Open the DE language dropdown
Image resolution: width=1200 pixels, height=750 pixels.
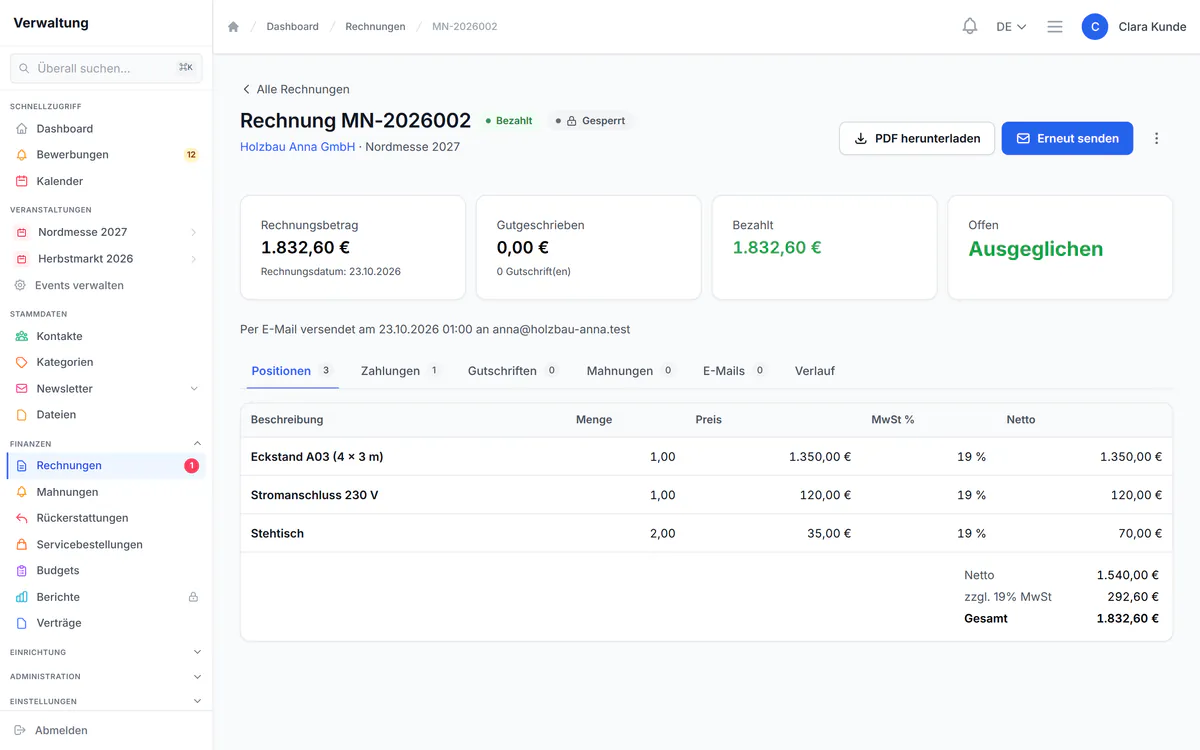tap(1011, 27)
